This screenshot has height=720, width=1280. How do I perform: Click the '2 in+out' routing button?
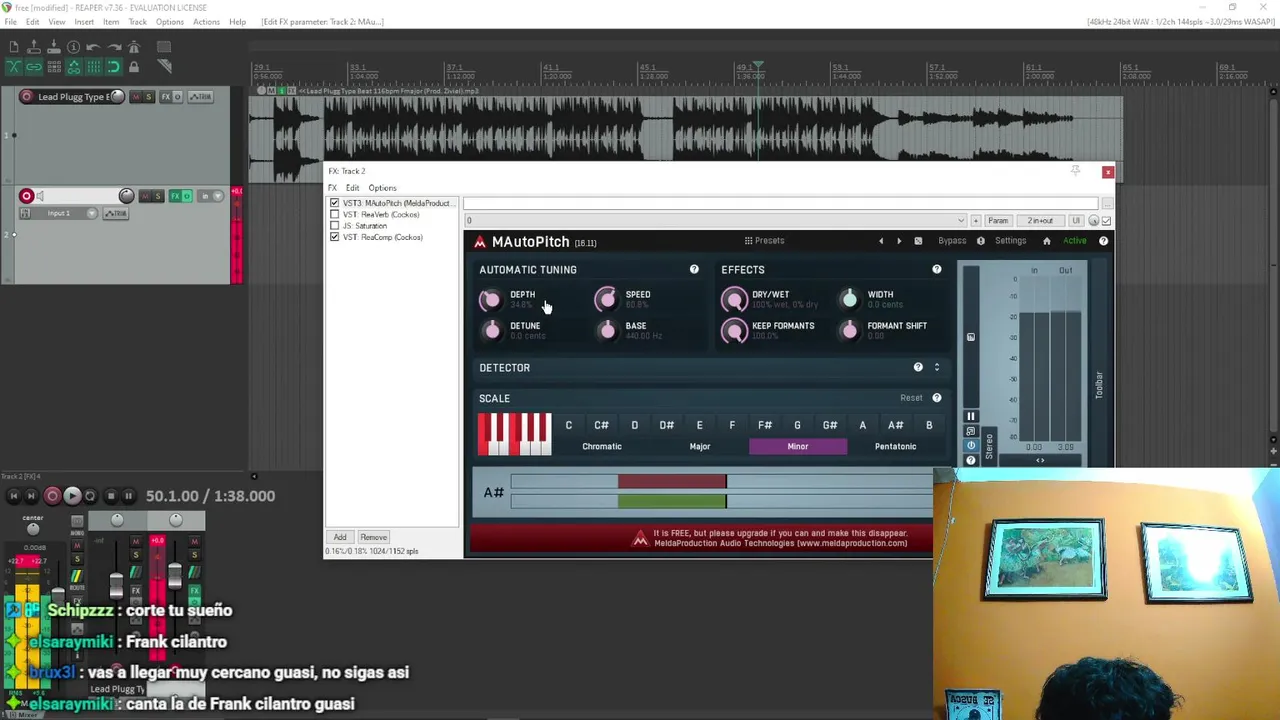pos(1040,220)
